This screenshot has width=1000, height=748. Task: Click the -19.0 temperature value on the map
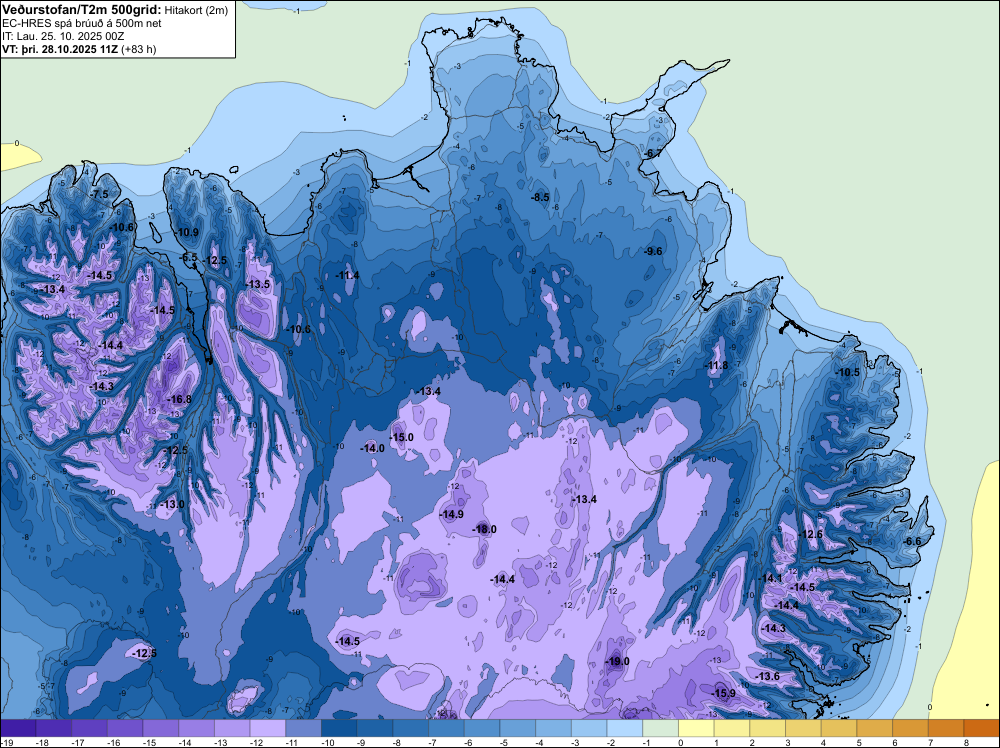point(617,661)
